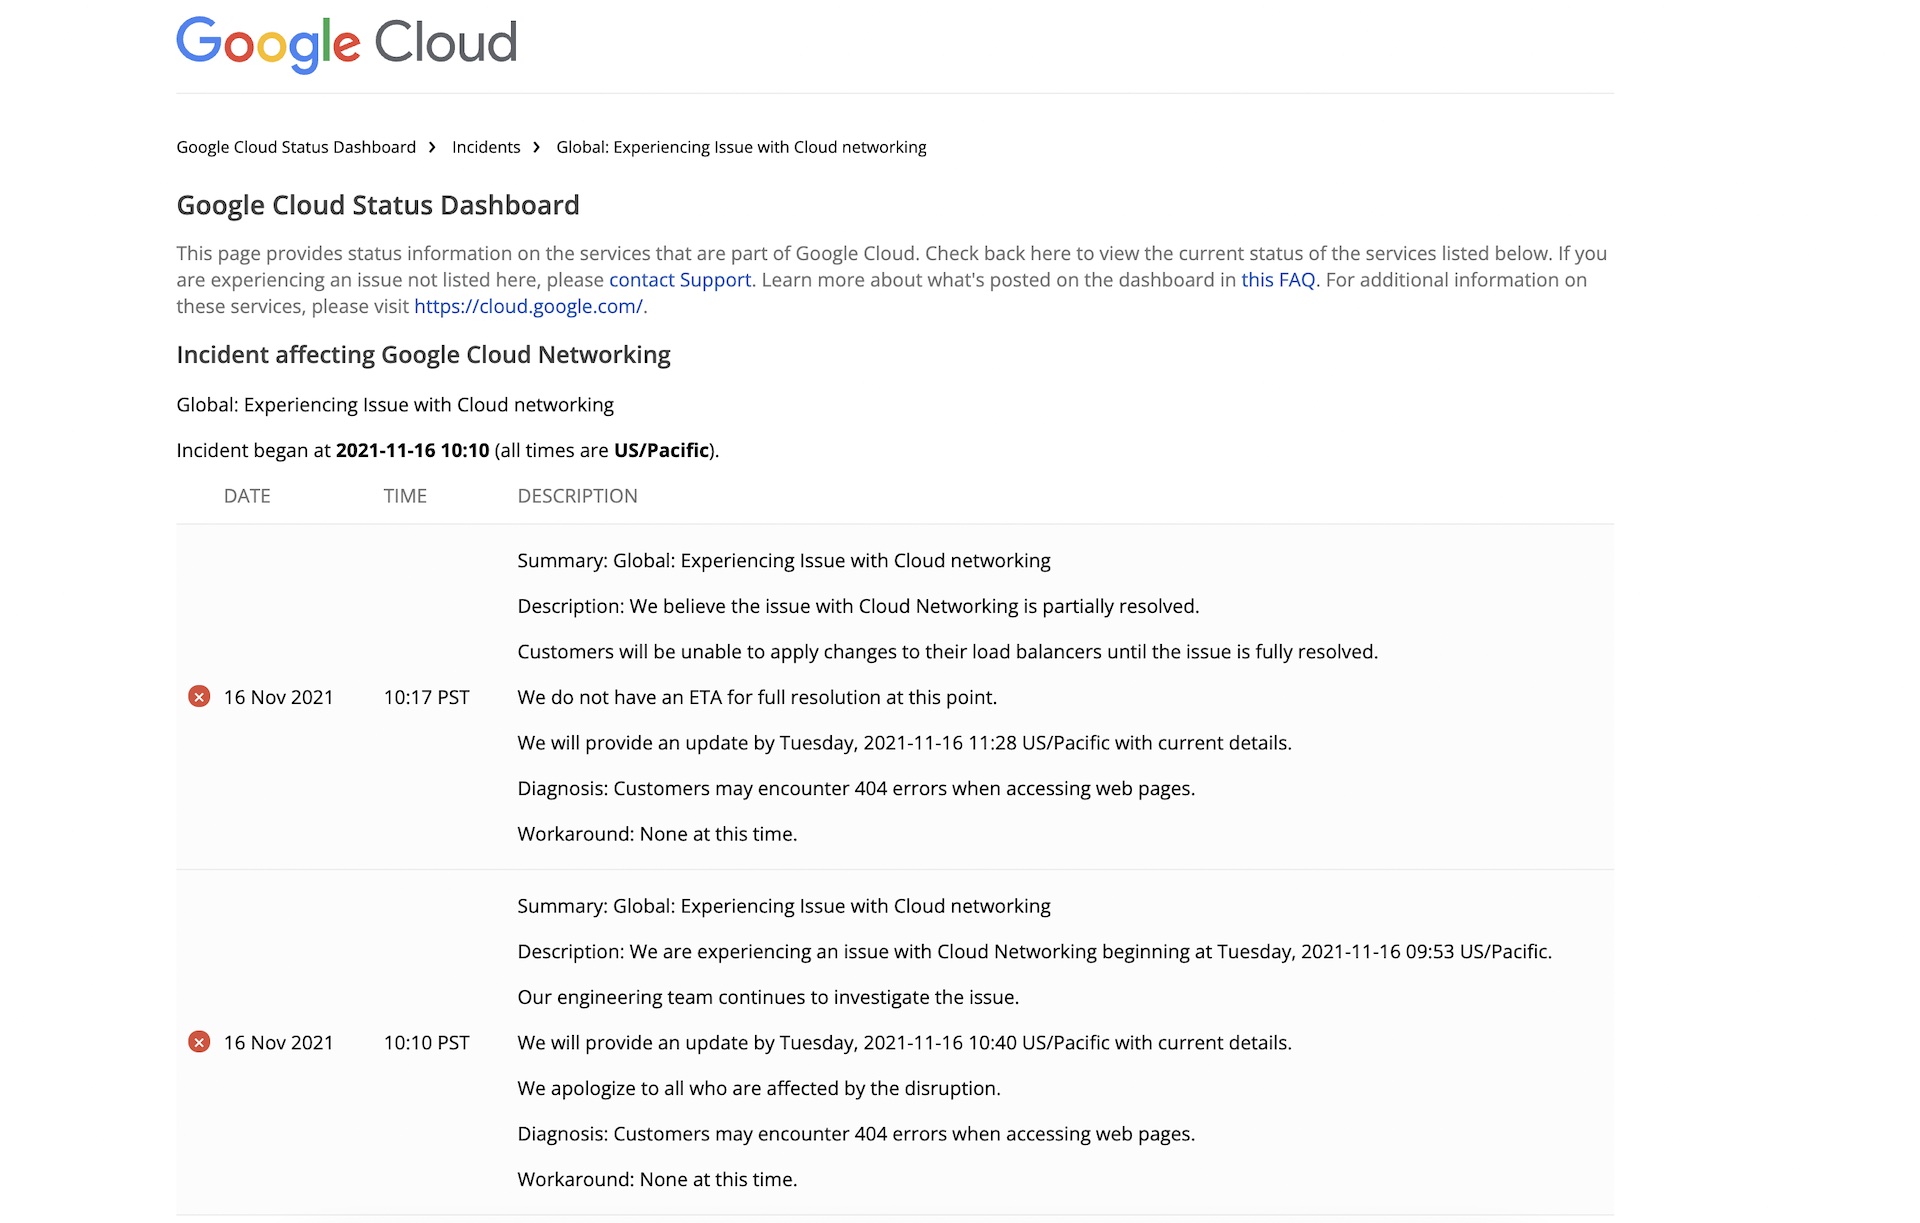This screenshot has width=1920, height=1223.
Task: Select the current incident breadcrumb title
Action: [x=741, y=147]
